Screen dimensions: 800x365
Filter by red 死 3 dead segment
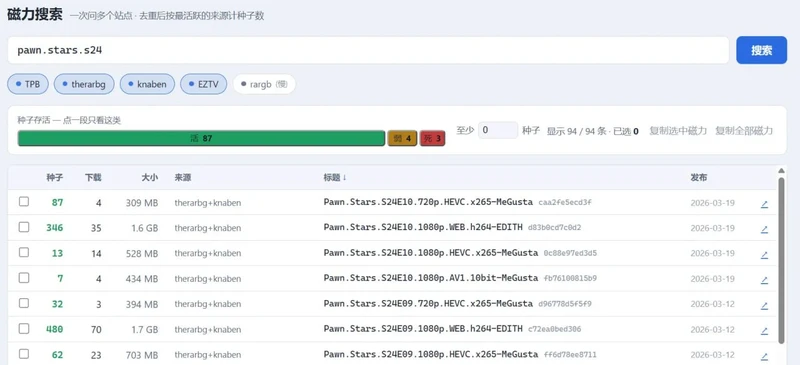[433, 138]
